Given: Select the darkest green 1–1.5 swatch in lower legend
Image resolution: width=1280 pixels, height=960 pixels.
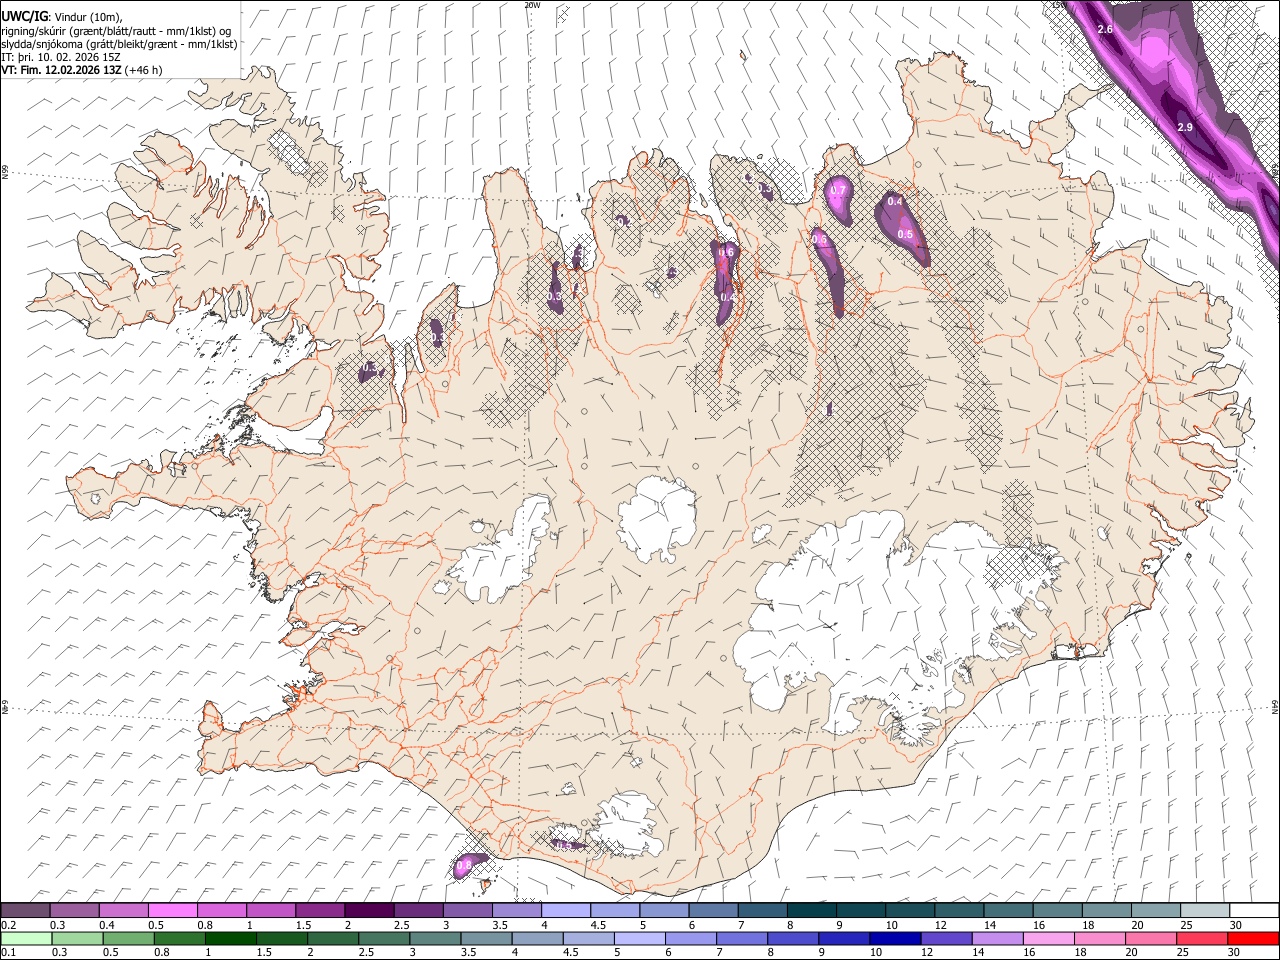Looking at the screenshot, I should pos(229,938).
